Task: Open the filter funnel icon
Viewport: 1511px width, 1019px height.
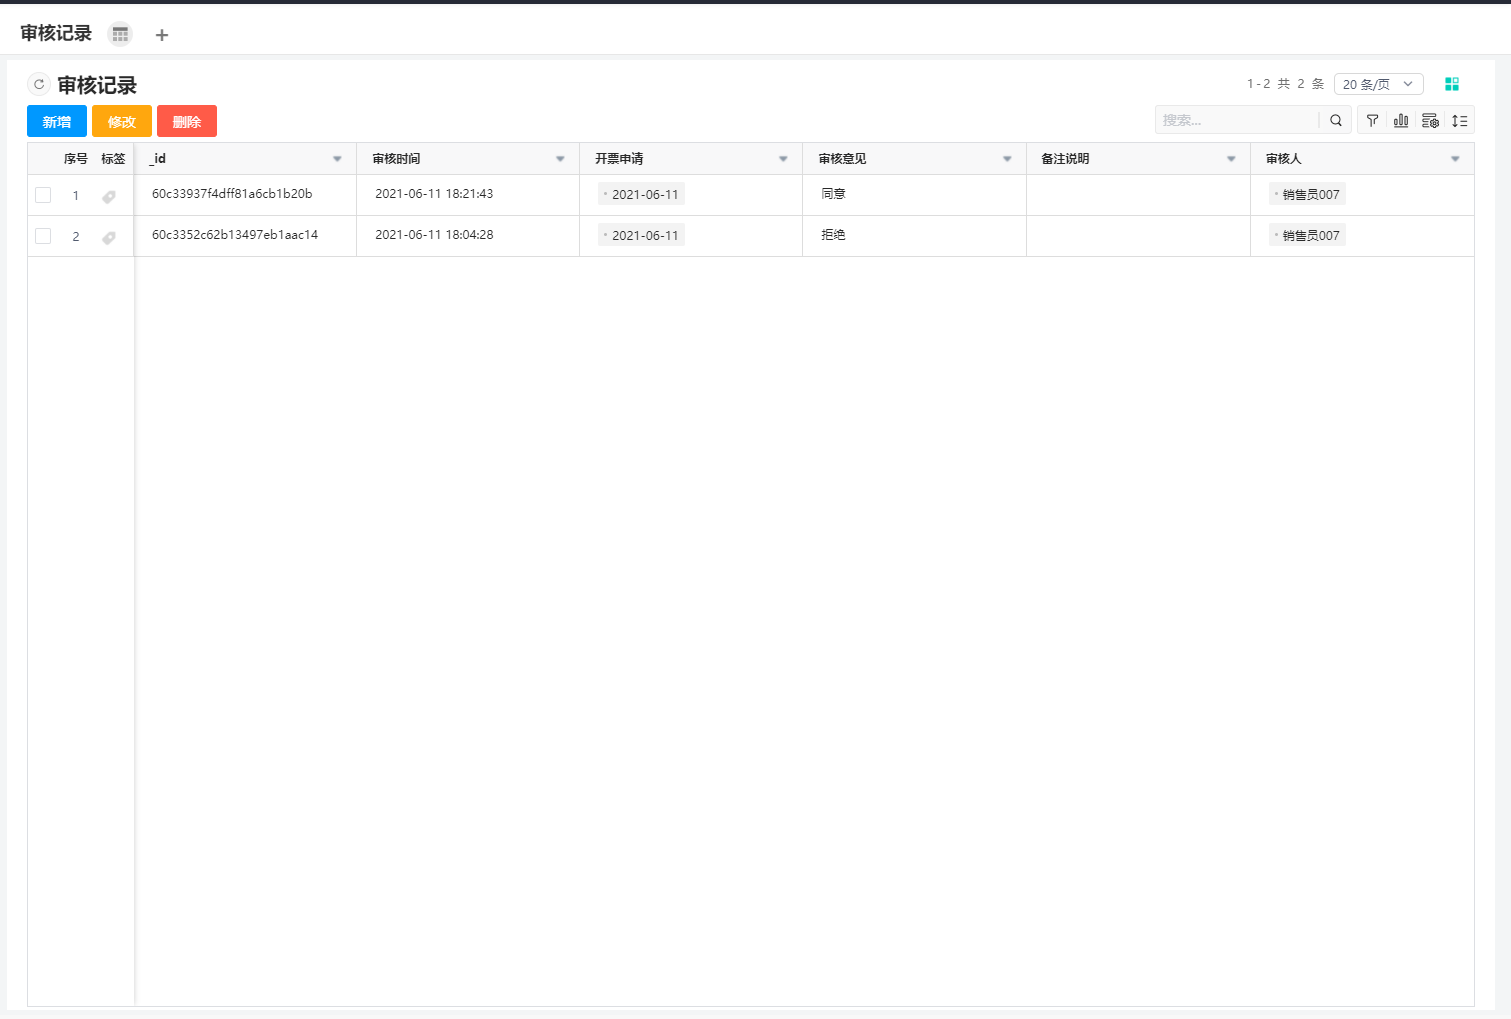Action: tap(1372, 120)
